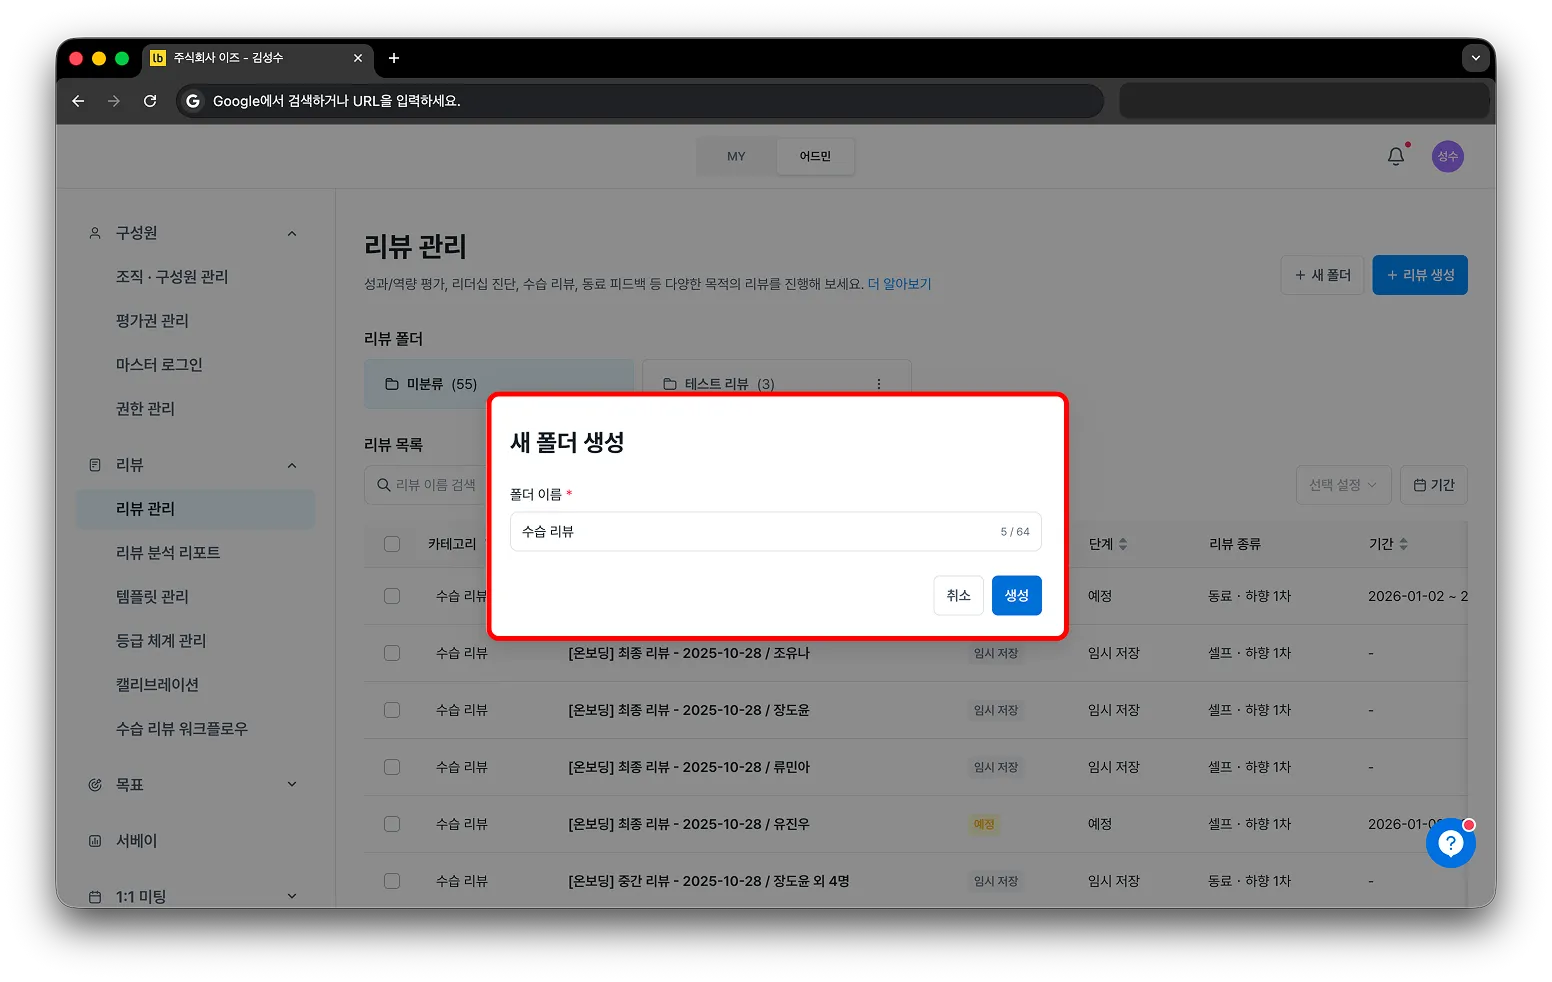The image size is (1552, 982).
Task: Switch to the MY tab
Action: 736,156
